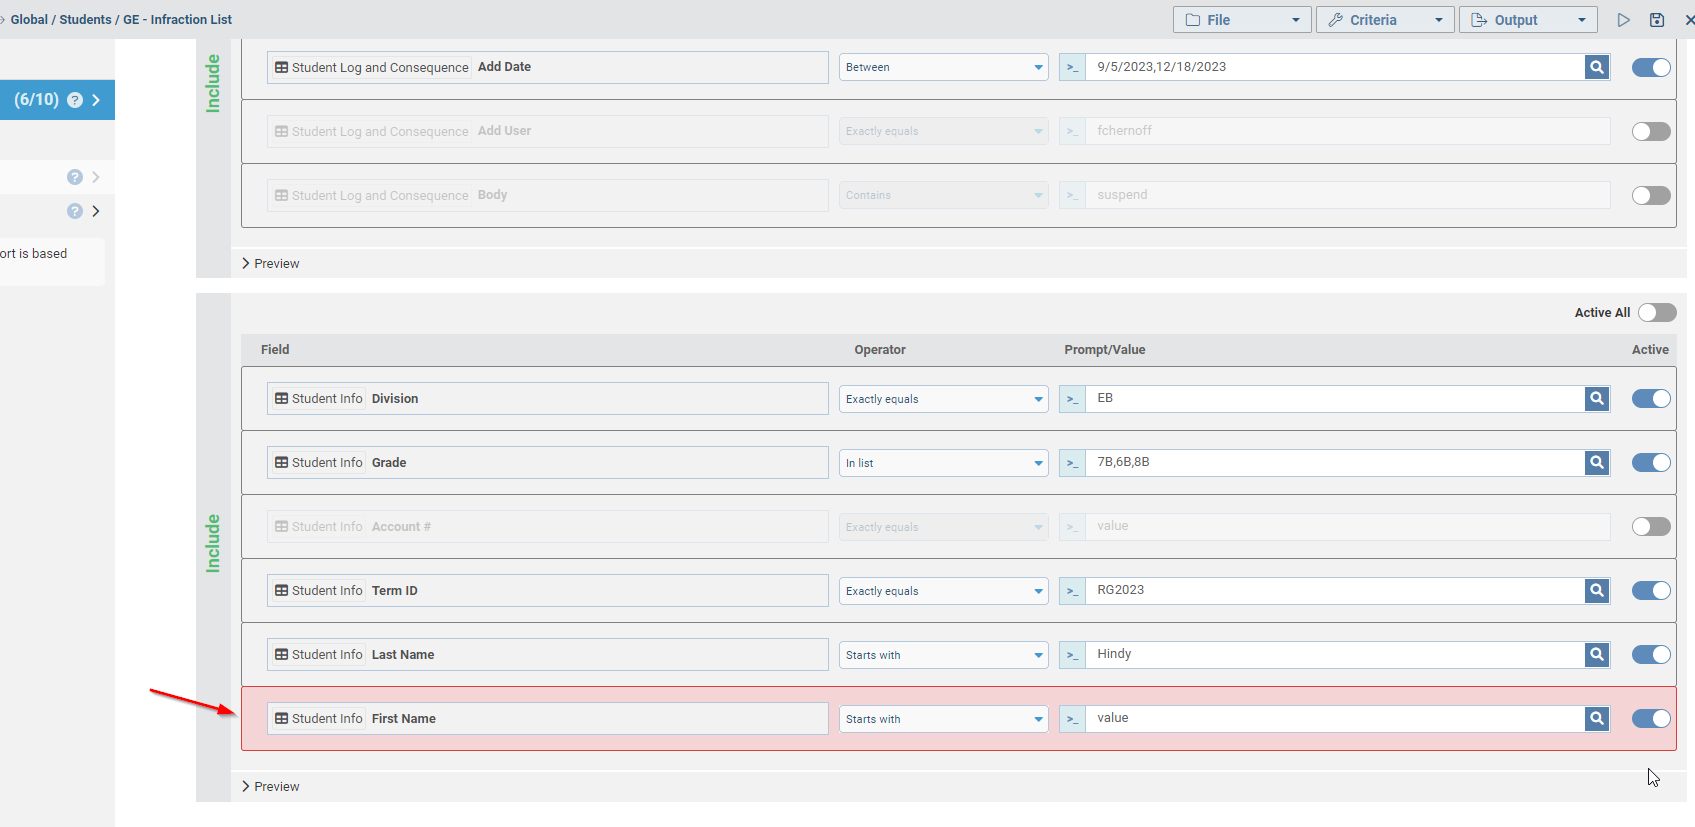Click the 7B,6B,8B value field
Viewport: 1695px width, 827px height.
pyautogui.click(x=1335, y=462)
